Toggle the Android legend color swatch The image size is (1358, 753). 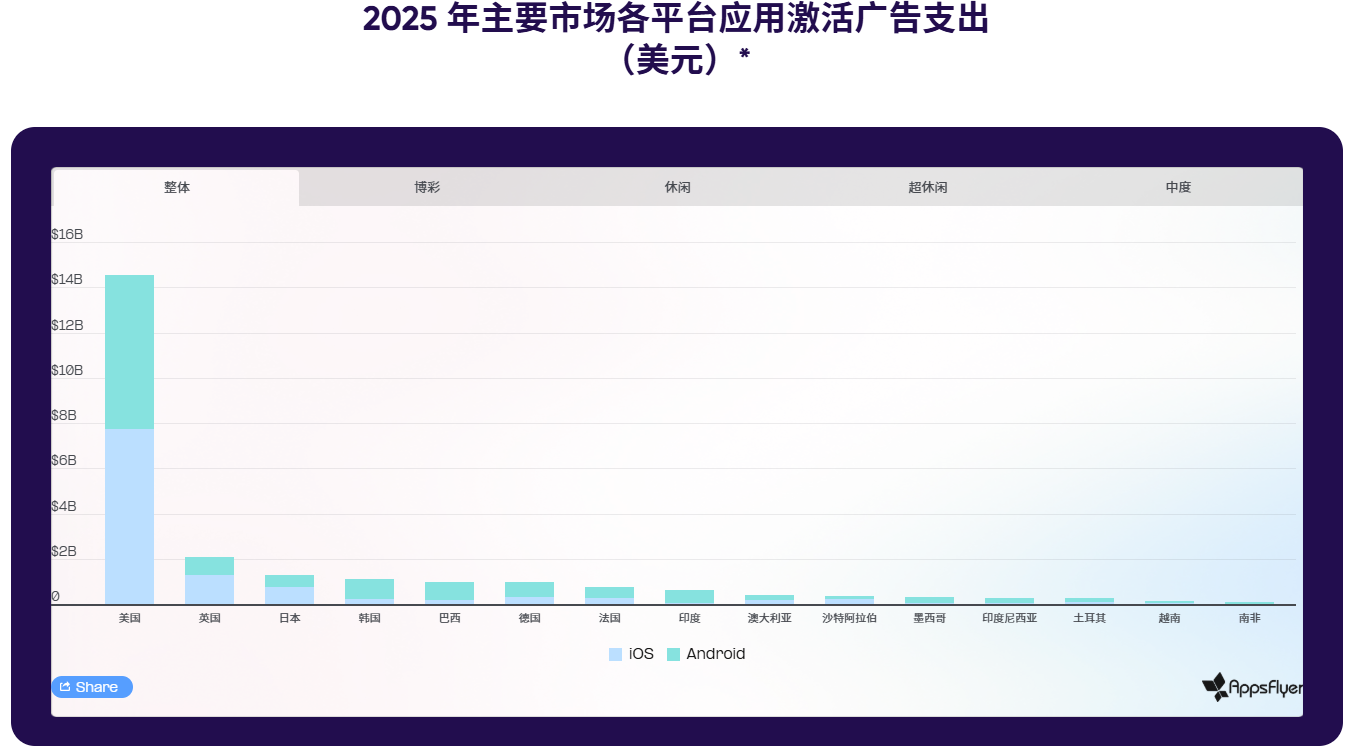673,654
